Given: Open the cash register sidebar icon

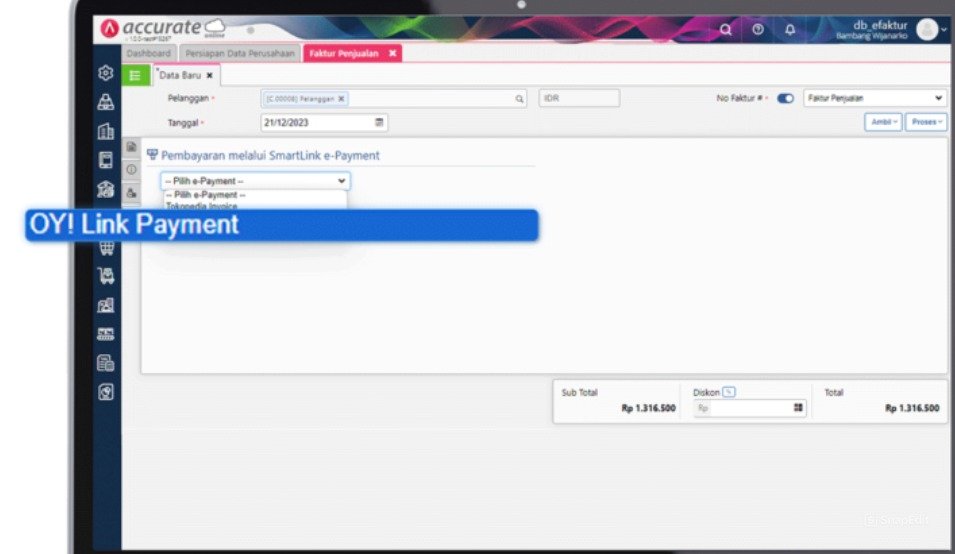Looking at the screenshot, I should point(105,160).
